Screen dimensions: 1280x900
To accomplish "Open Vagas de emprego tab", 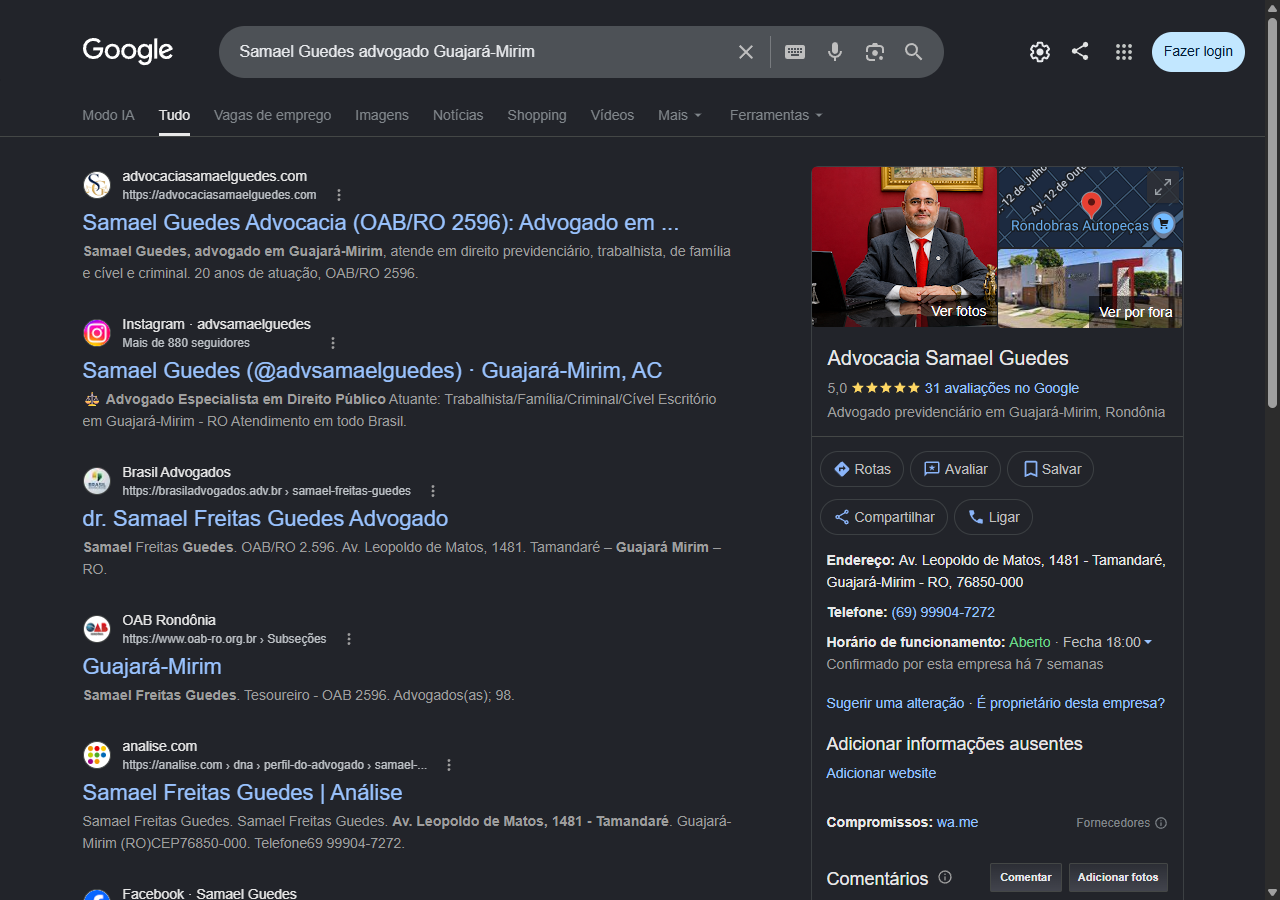I will (x=272, y=115).
